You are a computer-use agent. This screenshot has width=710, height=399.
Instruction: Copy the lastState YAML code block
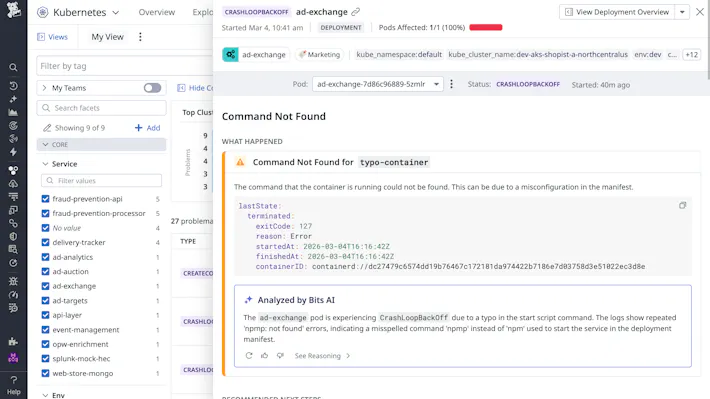click(682, 206)
